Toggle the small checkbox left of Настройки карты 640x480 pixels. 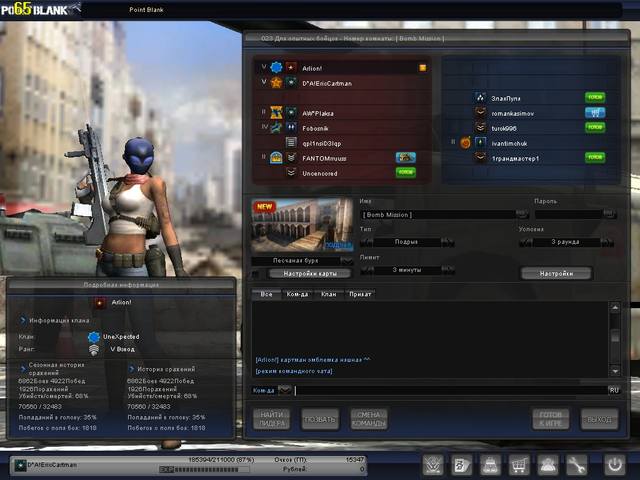click(256, 274)
